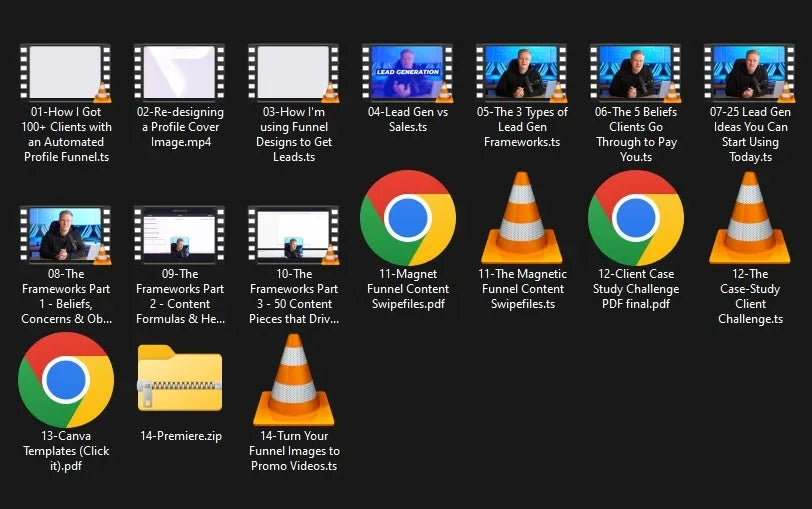The height and width of the screenshot is (509, 812).
Task: Select the 14-Premiere.zip folder icon
Action: [180, 378]
